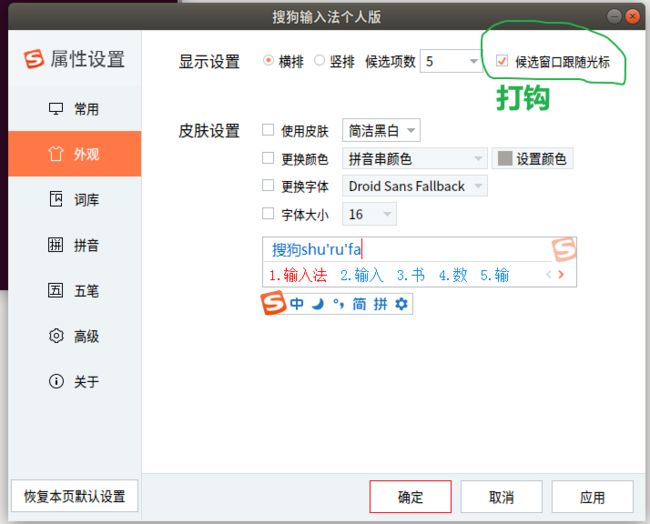Open the 拼音串颜色 dropdown
Viewport: 650px width, 524px height.
[x=415, y=158]
